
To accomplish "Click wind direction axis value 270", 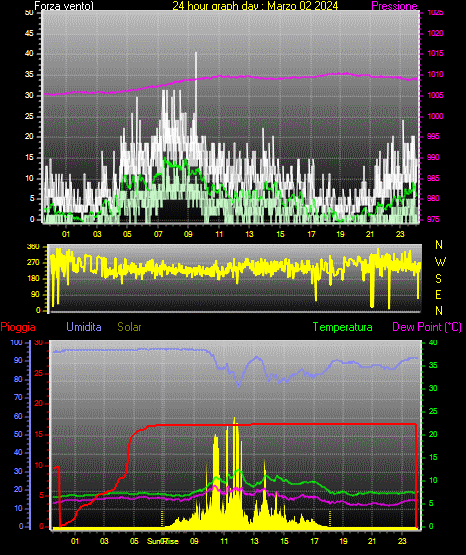I will 33,263.
